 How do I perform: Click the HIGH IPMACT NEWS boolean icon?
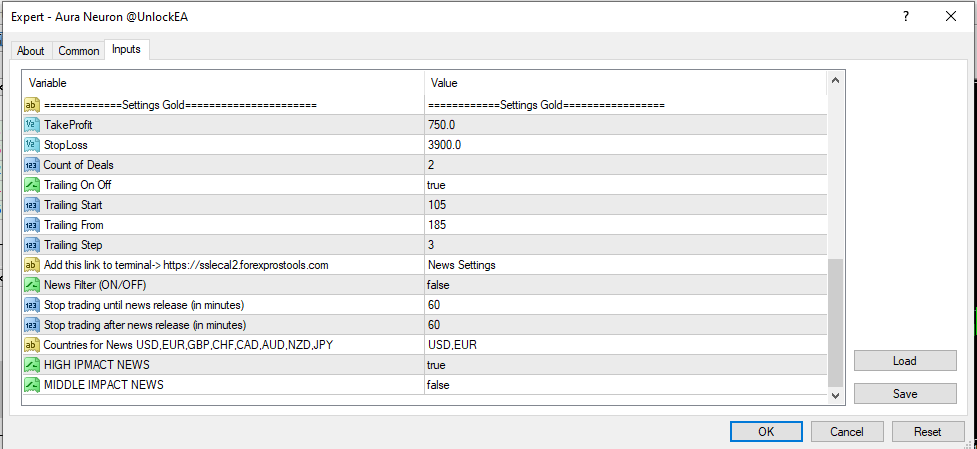pyautogui.click(x=31, y=365)
